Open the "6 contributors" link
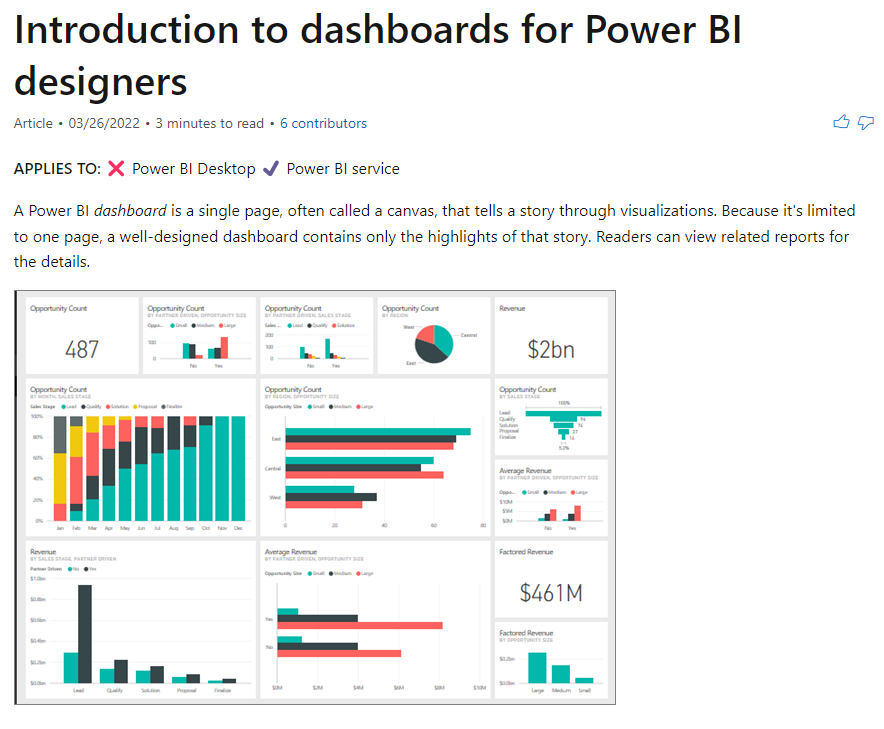The height and width of the screenshot is (729, 884). [x=323, y=123]
